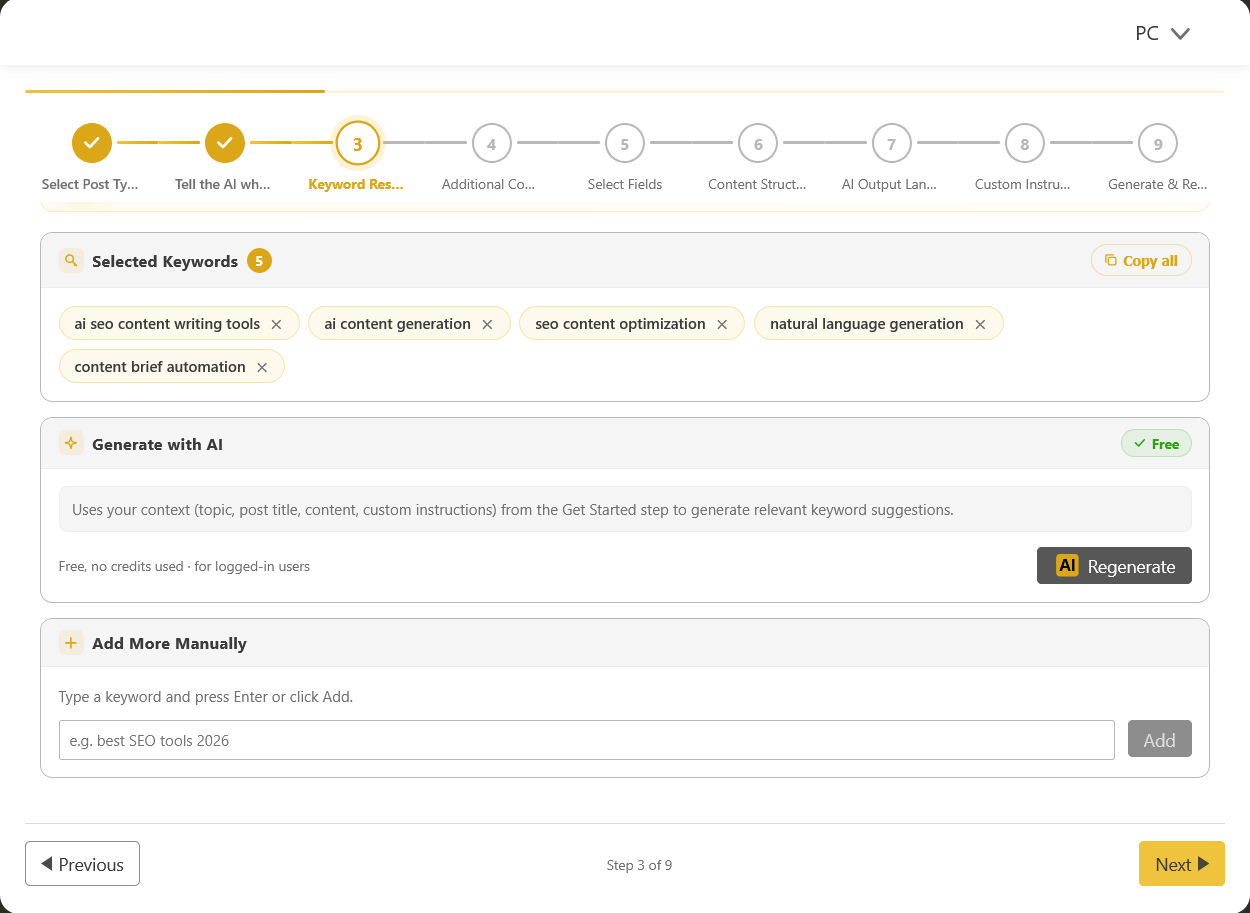Click the magnifier icon beside Selected Keywords

pyautogui.click(x=70, y=260)
